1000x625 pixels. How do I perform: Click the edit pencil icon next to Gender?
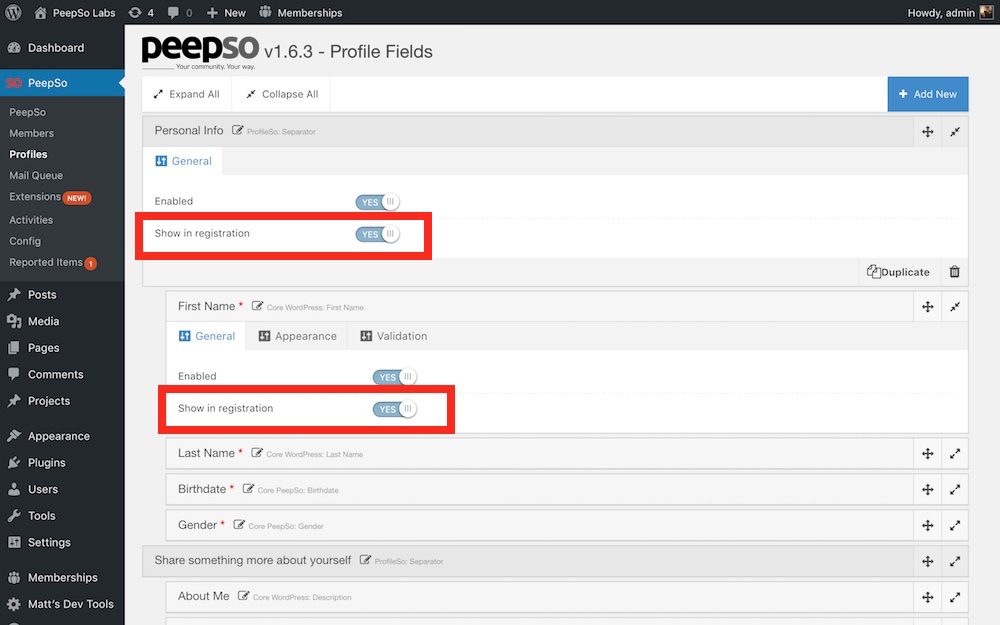pos(239,524)
